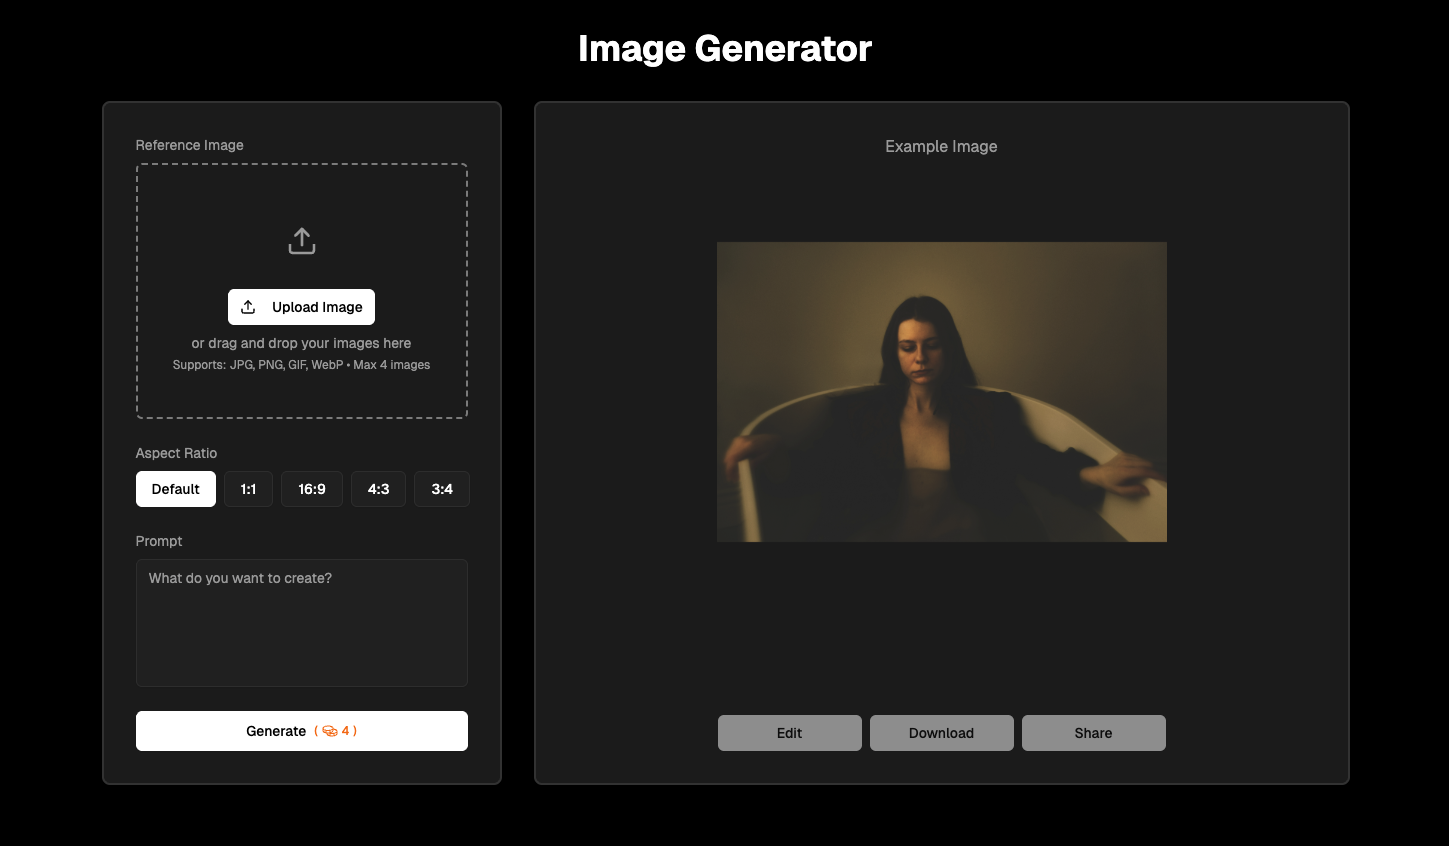Screen dimensions: 1449x846
Task: Click the coin credits icon on Generate button
Action: coord(330,731)
